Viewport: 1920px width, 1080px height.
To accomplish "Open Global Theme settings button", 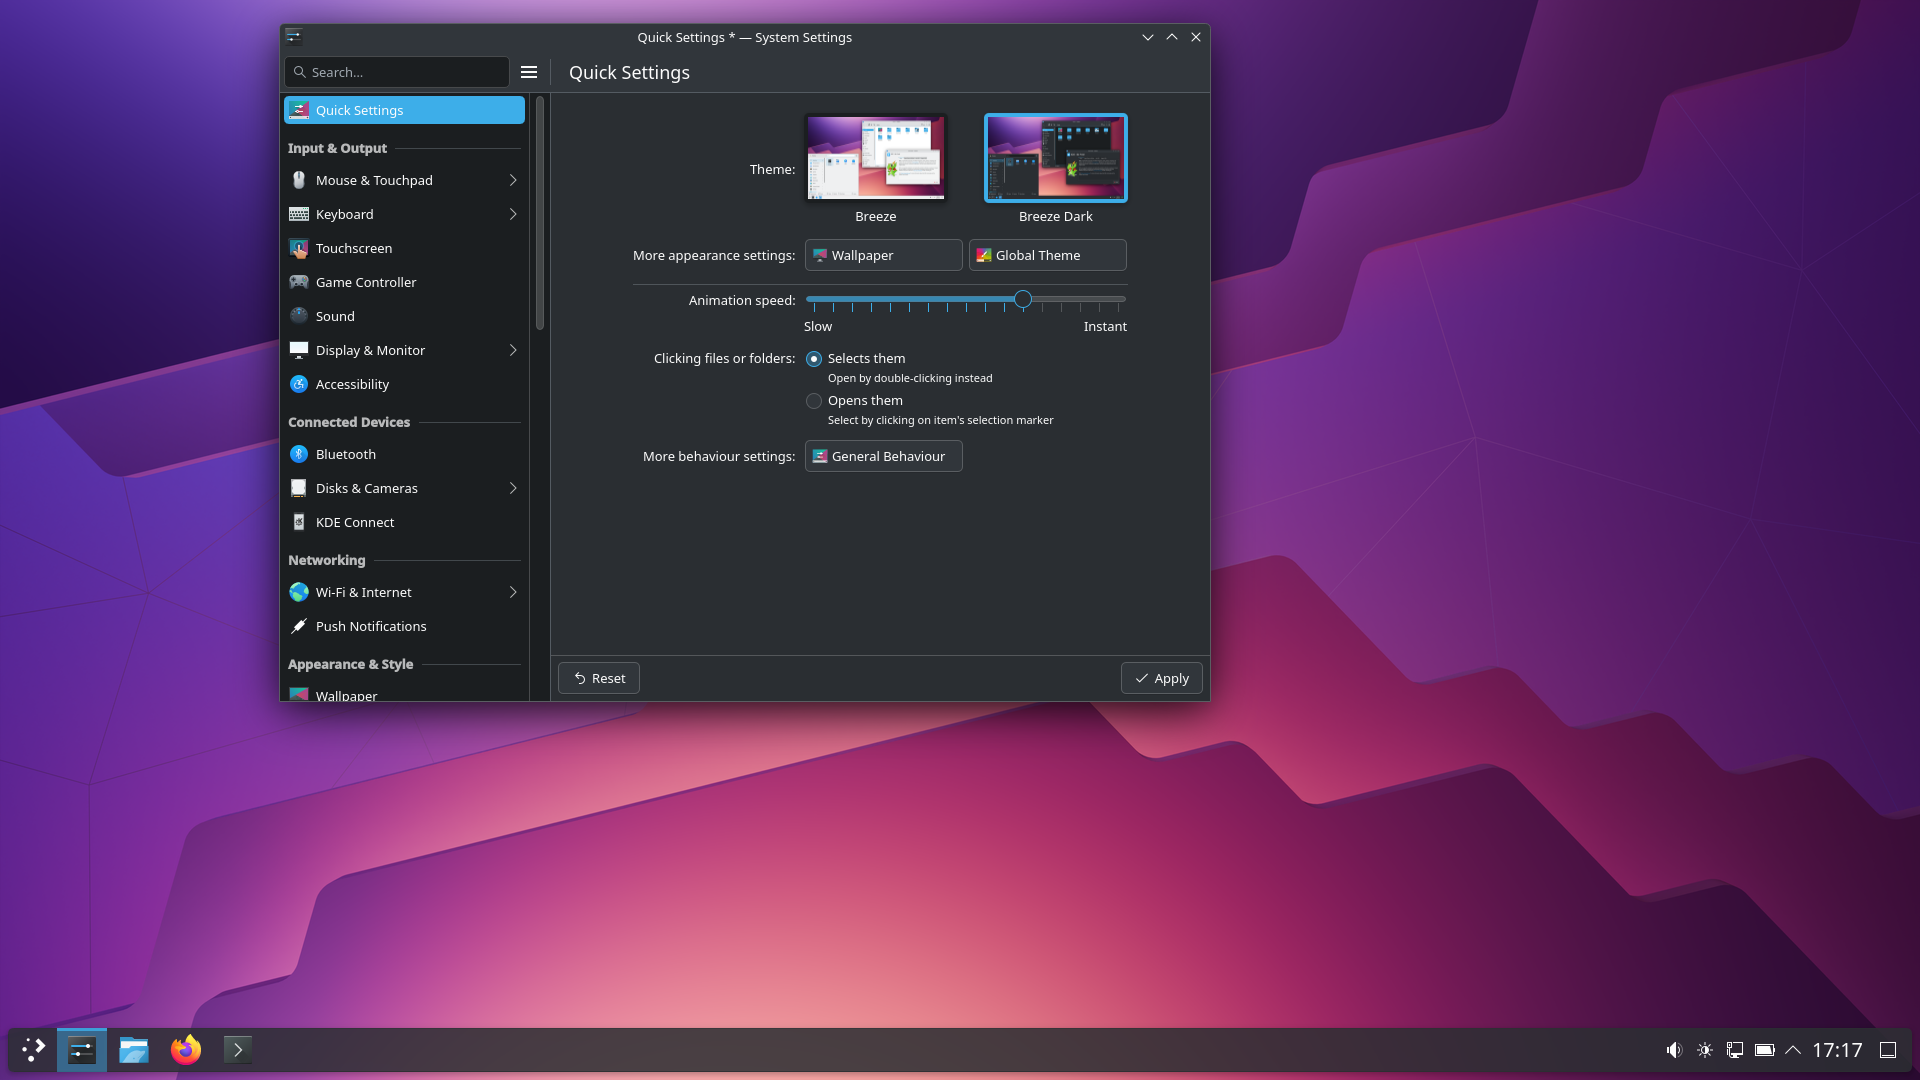I will coord(1047,255).
